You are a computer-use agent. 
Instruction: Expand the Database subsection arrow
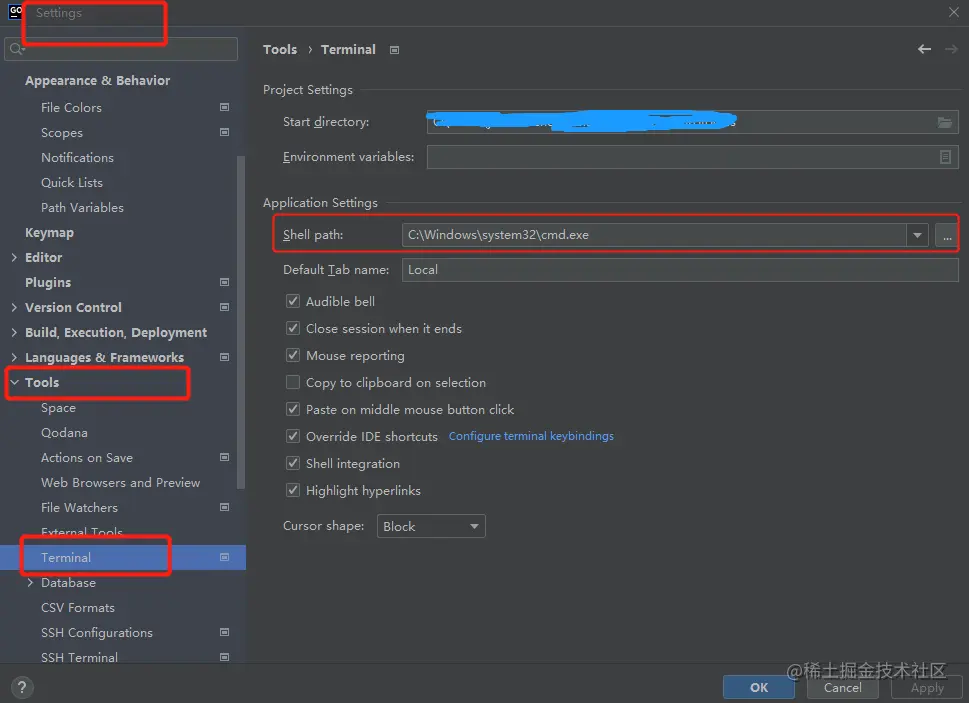click(x=30, y=583)
